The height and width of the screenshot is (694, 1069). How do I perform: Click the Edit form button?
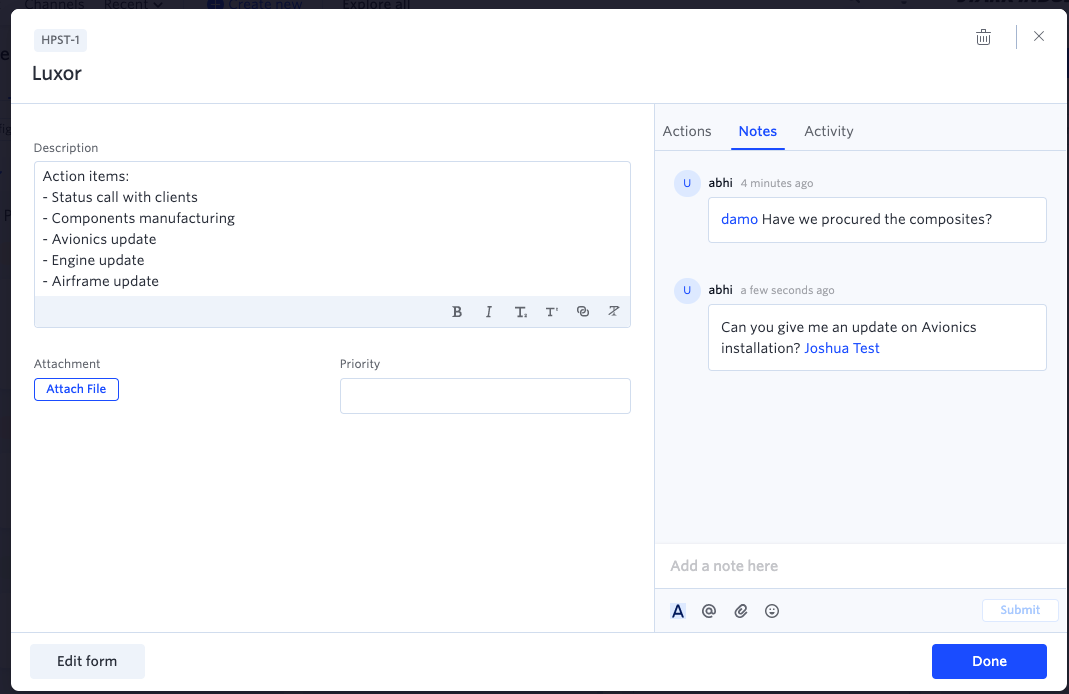pyautogui.click(x=87, y=661)
